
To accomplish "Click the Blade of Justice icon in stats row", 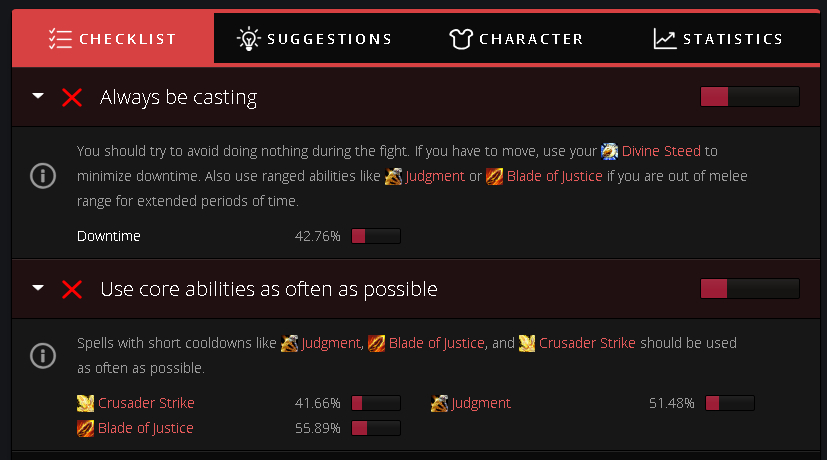I will coord(85,428).
